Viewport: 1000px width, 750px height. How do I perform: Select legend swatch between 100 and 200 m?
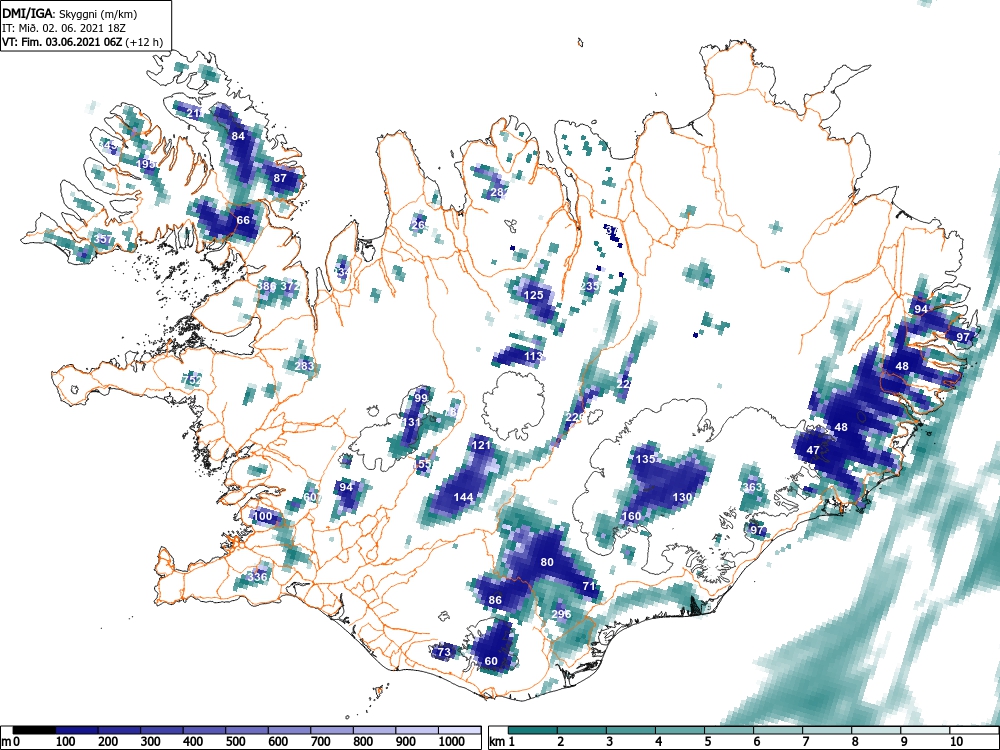coord(77,730)
